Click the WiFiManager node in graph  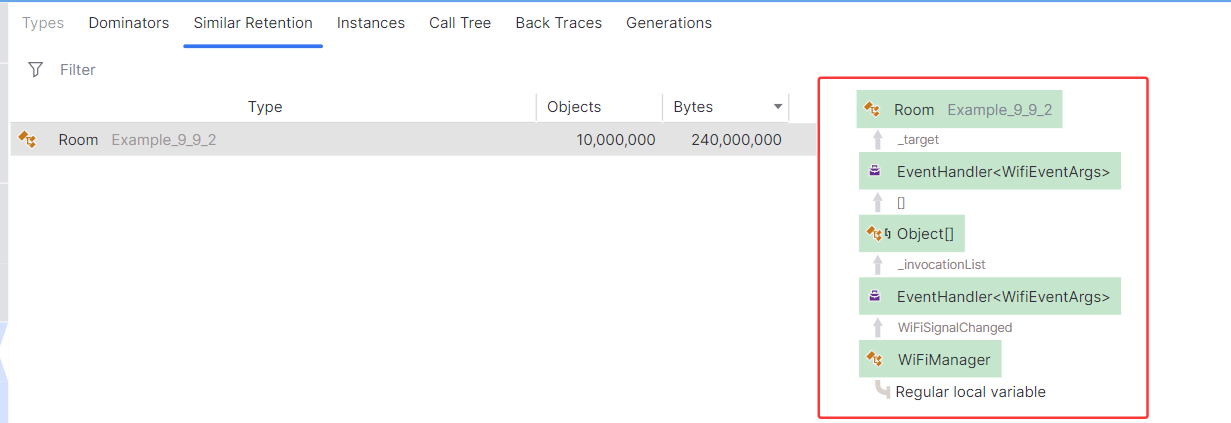pos(930,359)
